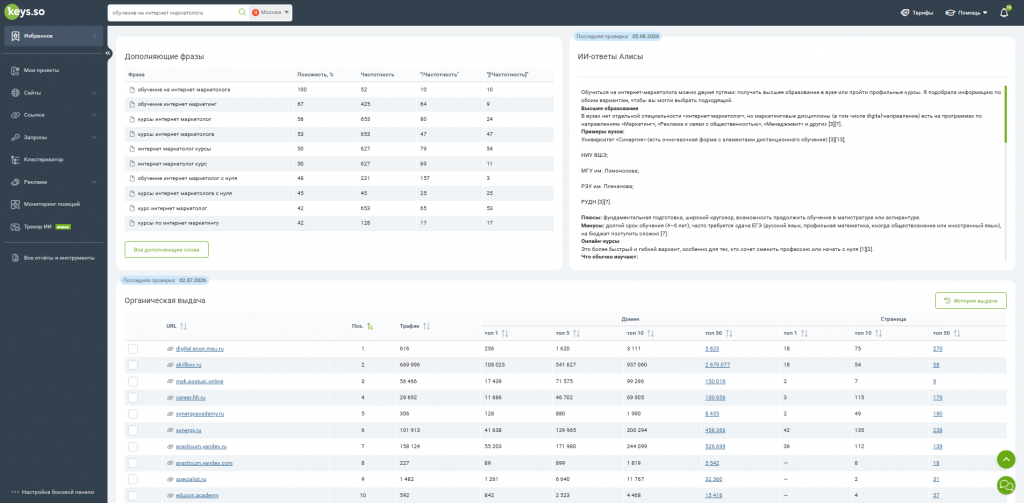
Task: Click traffic value 669 996
Action: click(410, 365)
